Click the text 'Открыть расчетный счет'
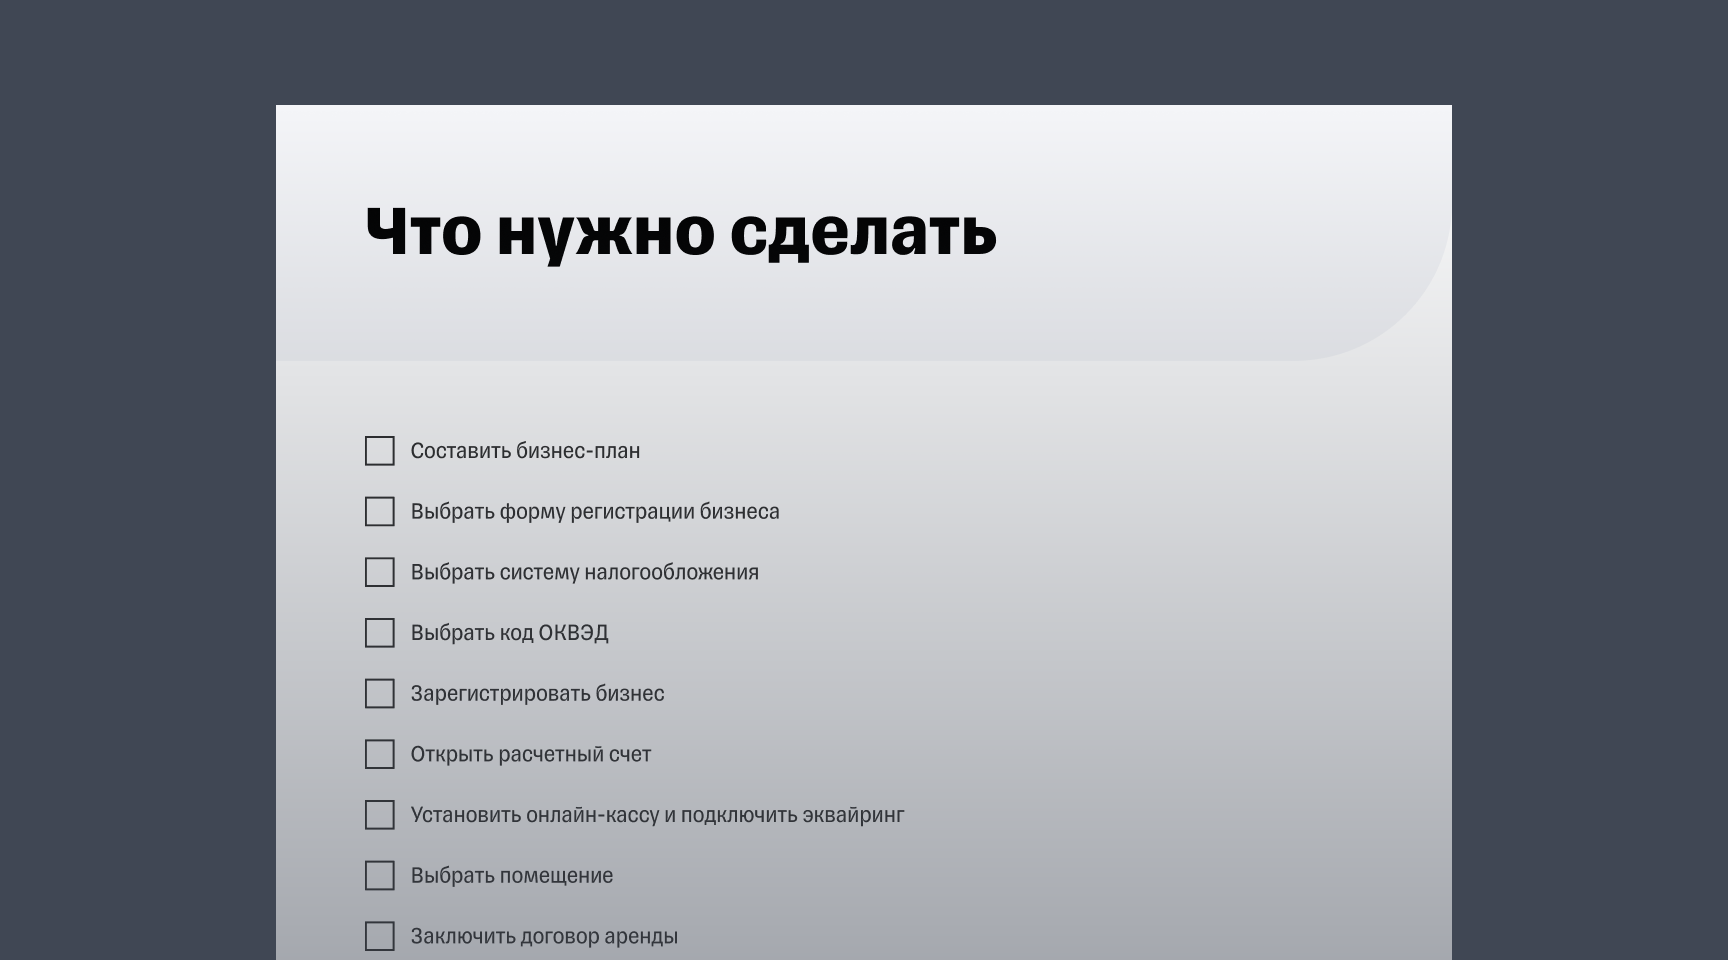 (x=531, y=754)
